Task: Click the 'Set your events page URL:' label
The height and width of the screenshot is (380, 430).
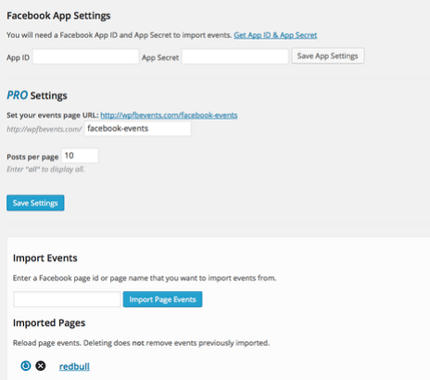Action: [53, 115]
